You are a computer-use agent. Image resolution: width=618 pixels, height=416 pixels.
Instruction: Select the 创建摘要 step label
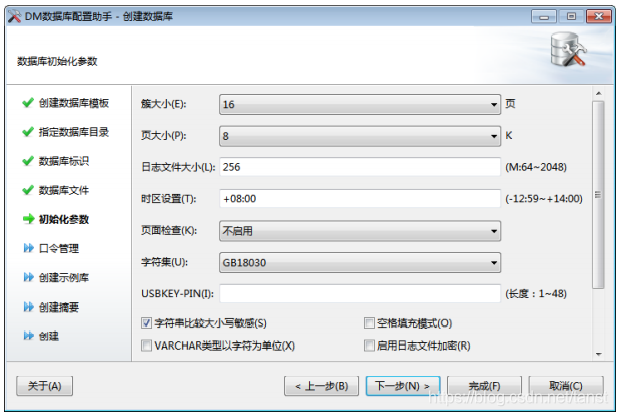click(x=59, y=307)
